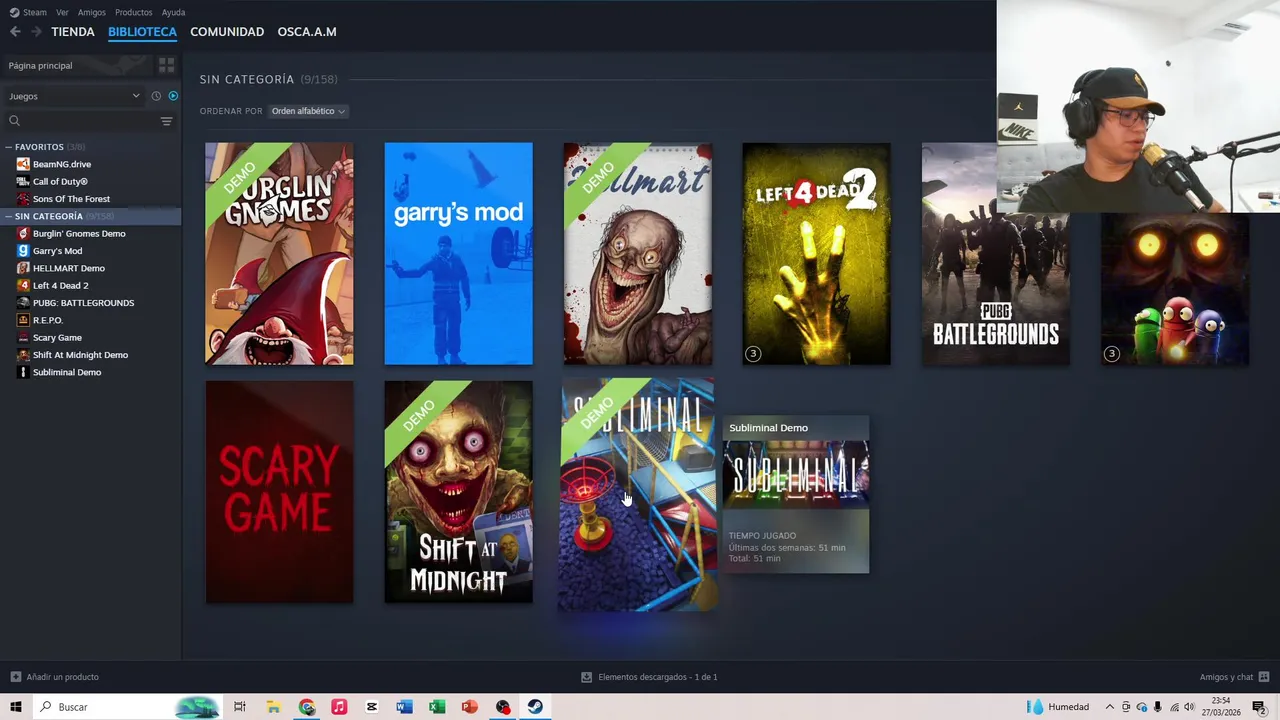This screenshot has height=720, width=1280.
Task: Click the Steam taskbar icon
Action: [x=535, y=707]
